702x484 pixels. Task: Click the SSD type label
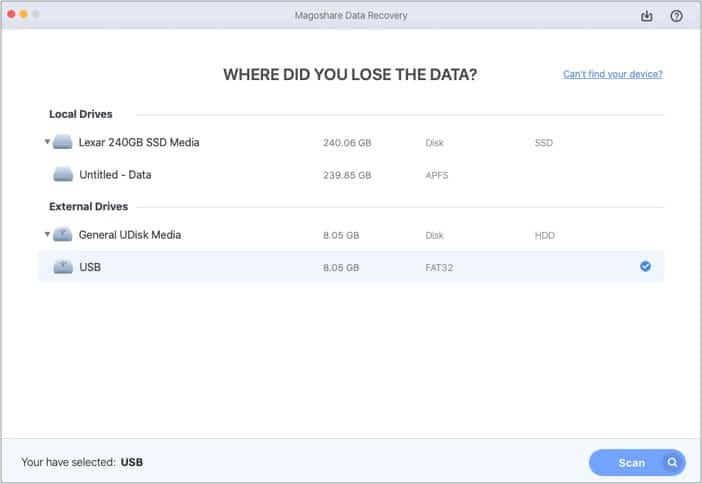pyautogui.click(x=544, y=143)
